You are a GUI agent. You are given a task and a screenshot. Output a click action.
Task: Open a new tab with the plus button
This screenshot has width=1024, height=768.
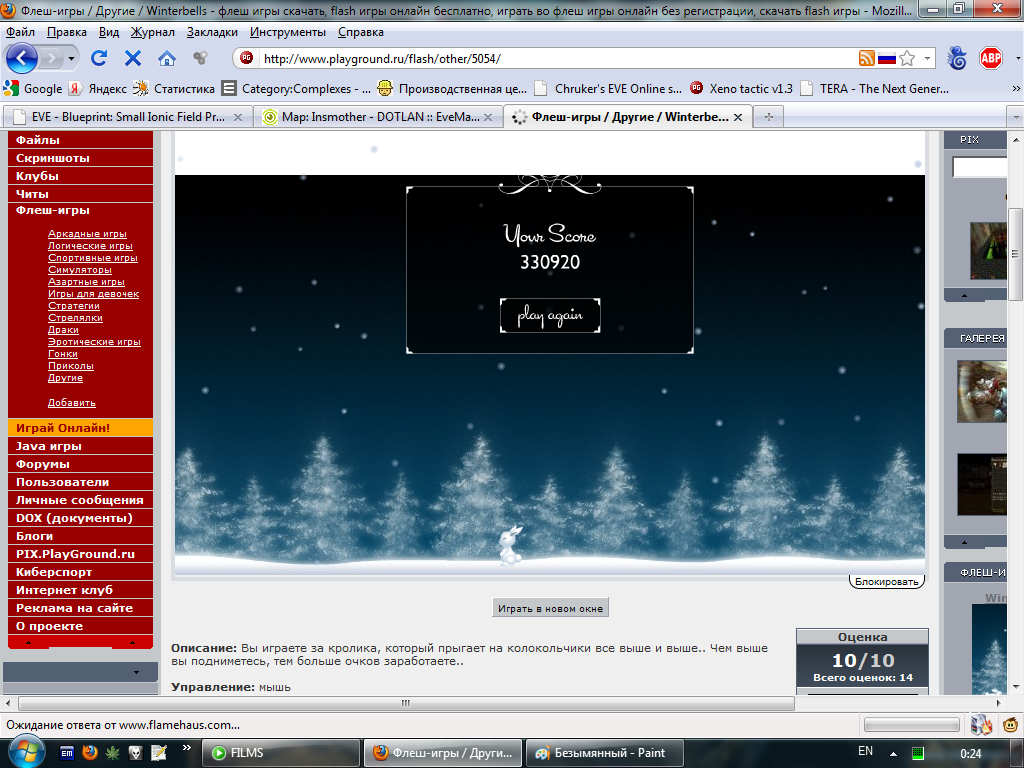tap(769, 117)
